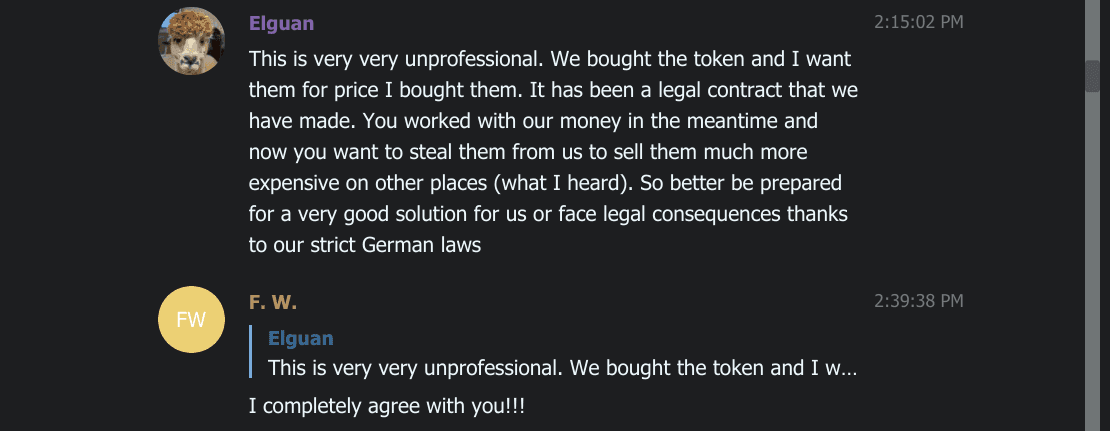The width and height of the screenshot is (1110, 431).
Task: Grab the chat scrollbar thumb
Action: (1092, 76)
